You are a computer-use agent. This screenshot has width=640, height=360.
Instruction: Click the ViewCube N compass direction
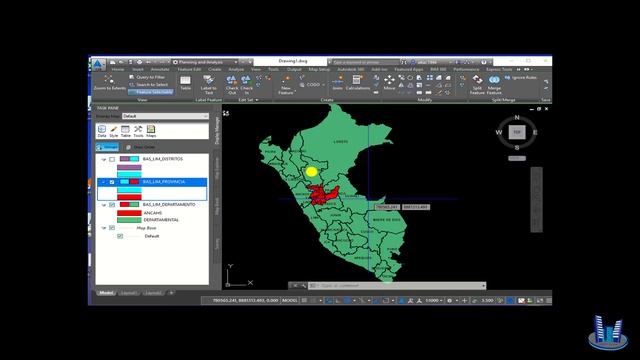point(517,118)
